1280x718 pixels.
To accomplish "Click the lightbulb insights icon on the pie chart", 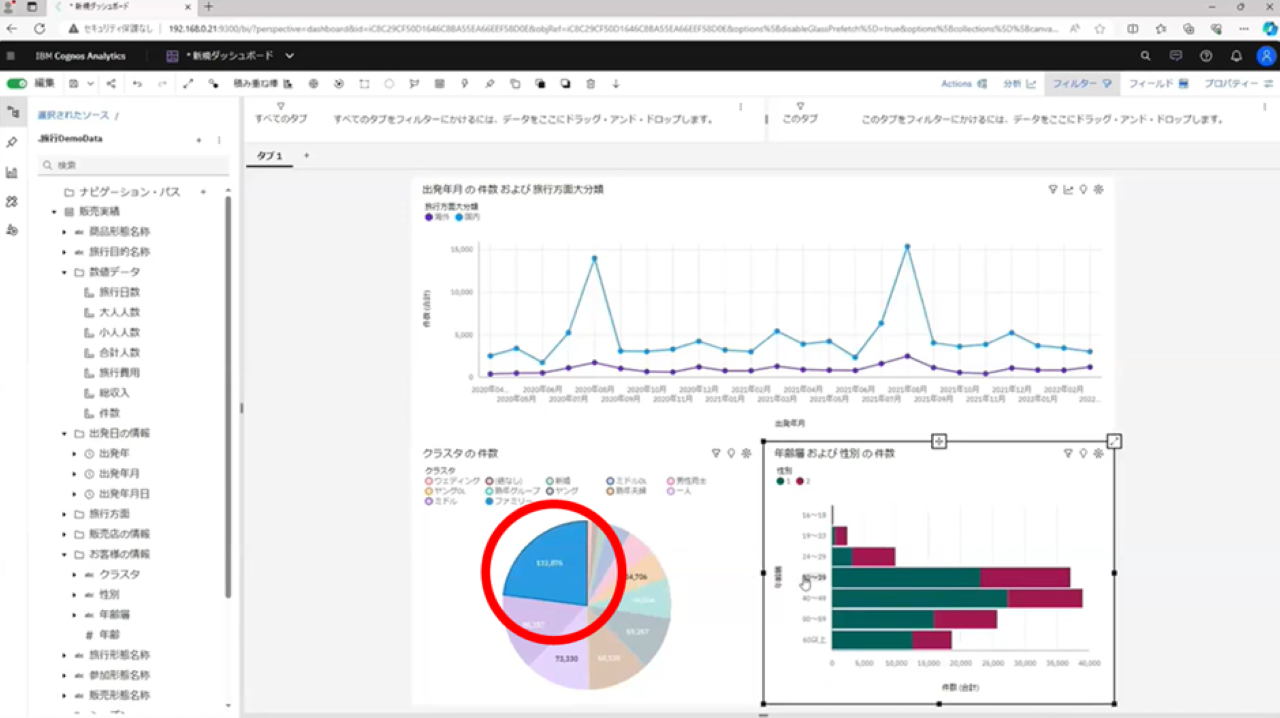I will 731,453.
